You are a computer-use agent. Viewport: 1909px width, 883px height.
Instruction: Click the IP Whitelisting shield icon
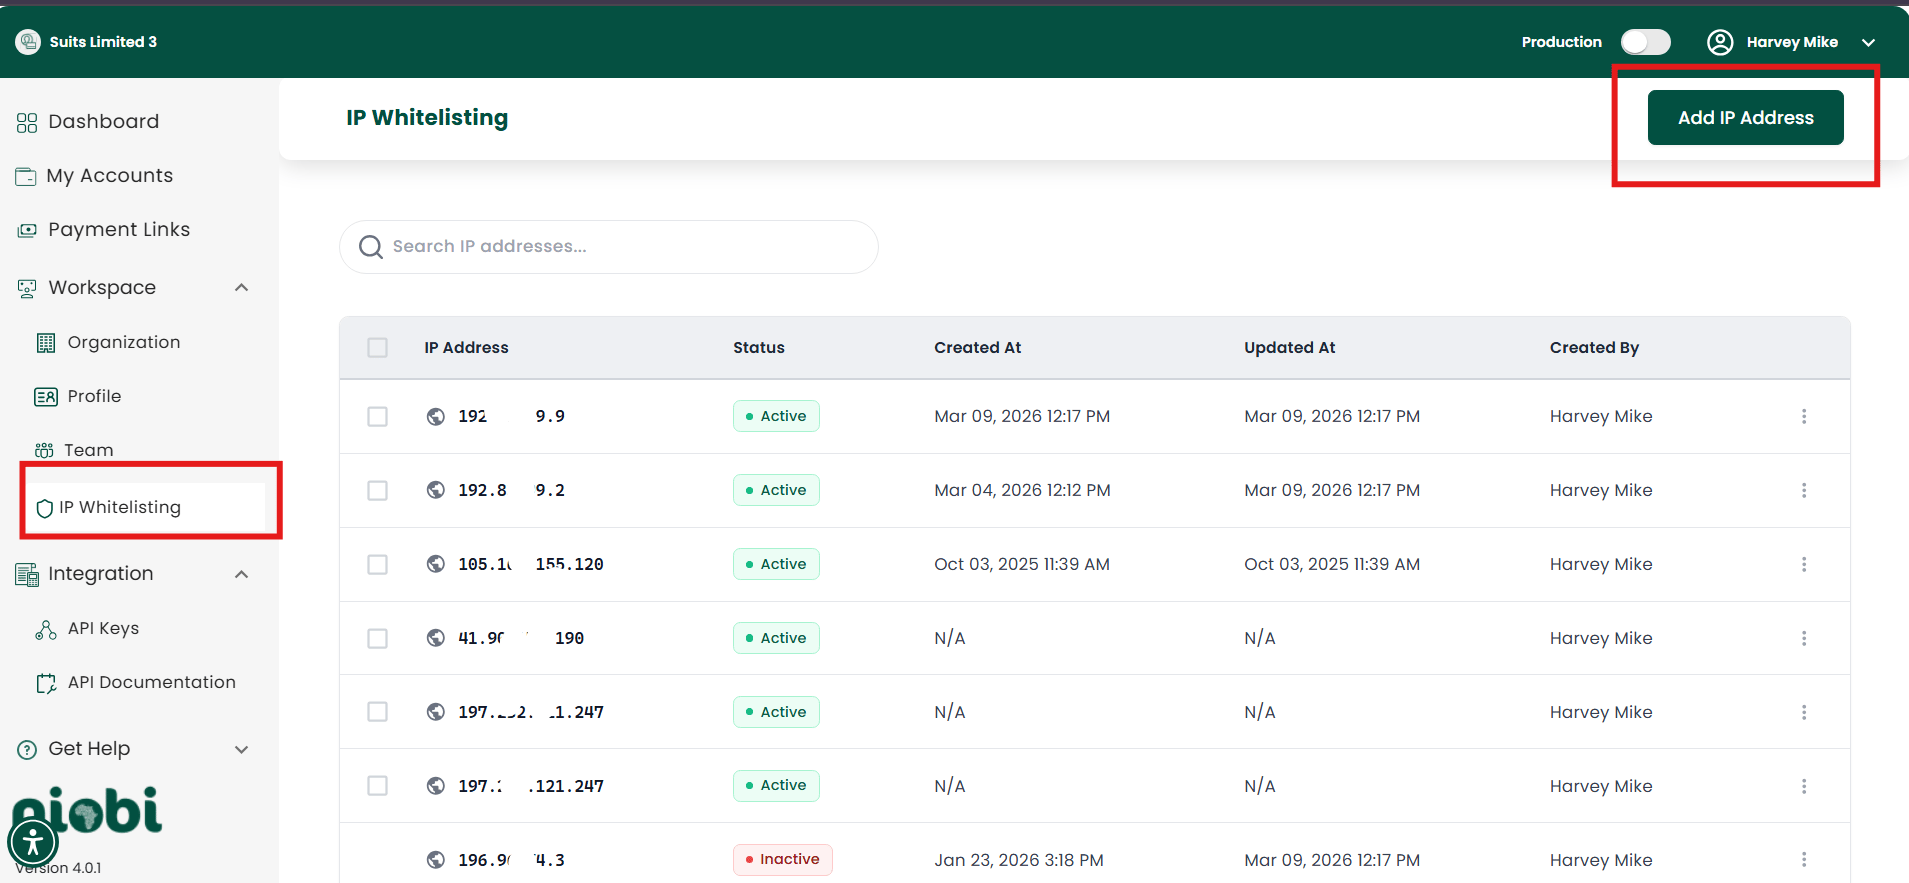pos(44,508)
